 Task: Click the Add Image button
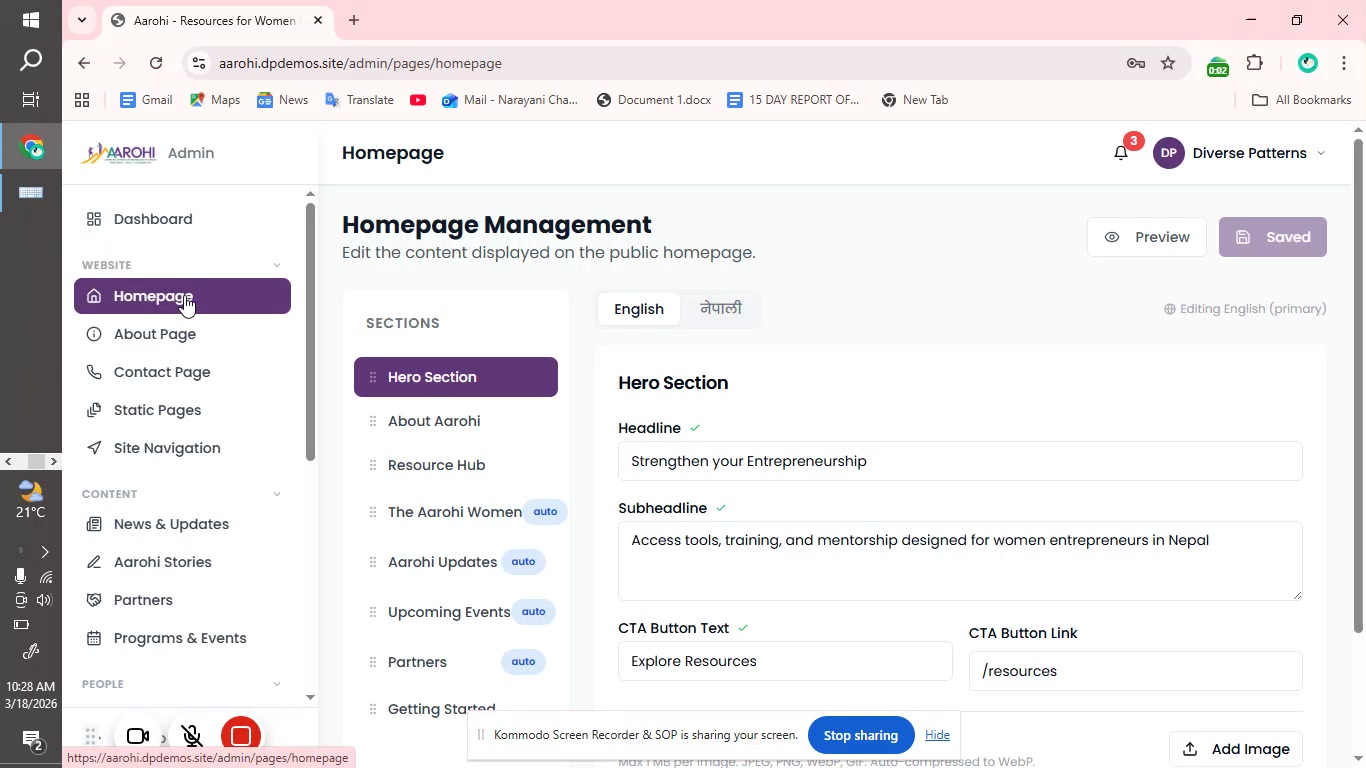(x=1236, y=749)
